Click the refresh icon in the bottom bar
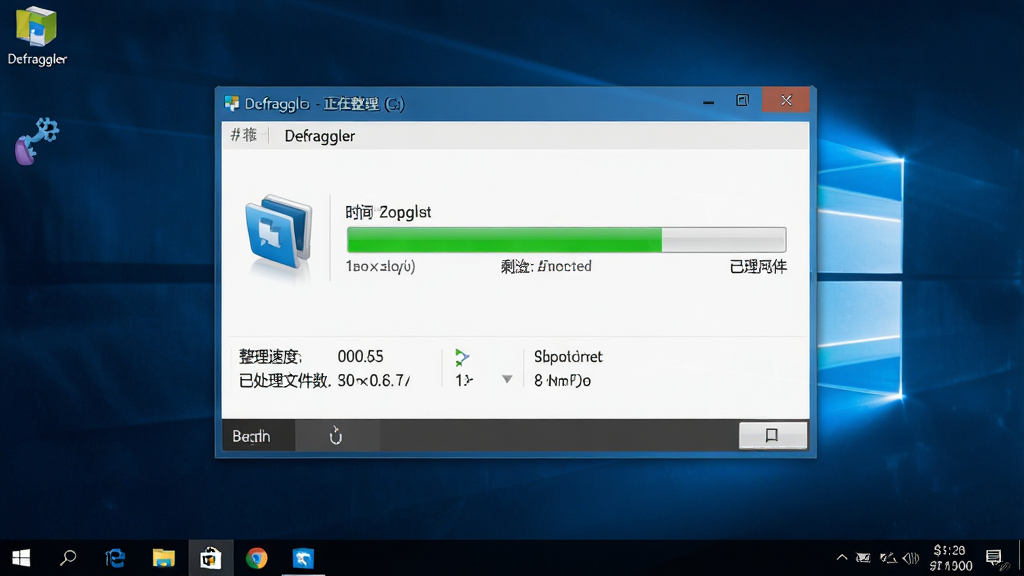Image resolution: width=1024 pixels, height=576 pixels. click(x=336, y=436)
